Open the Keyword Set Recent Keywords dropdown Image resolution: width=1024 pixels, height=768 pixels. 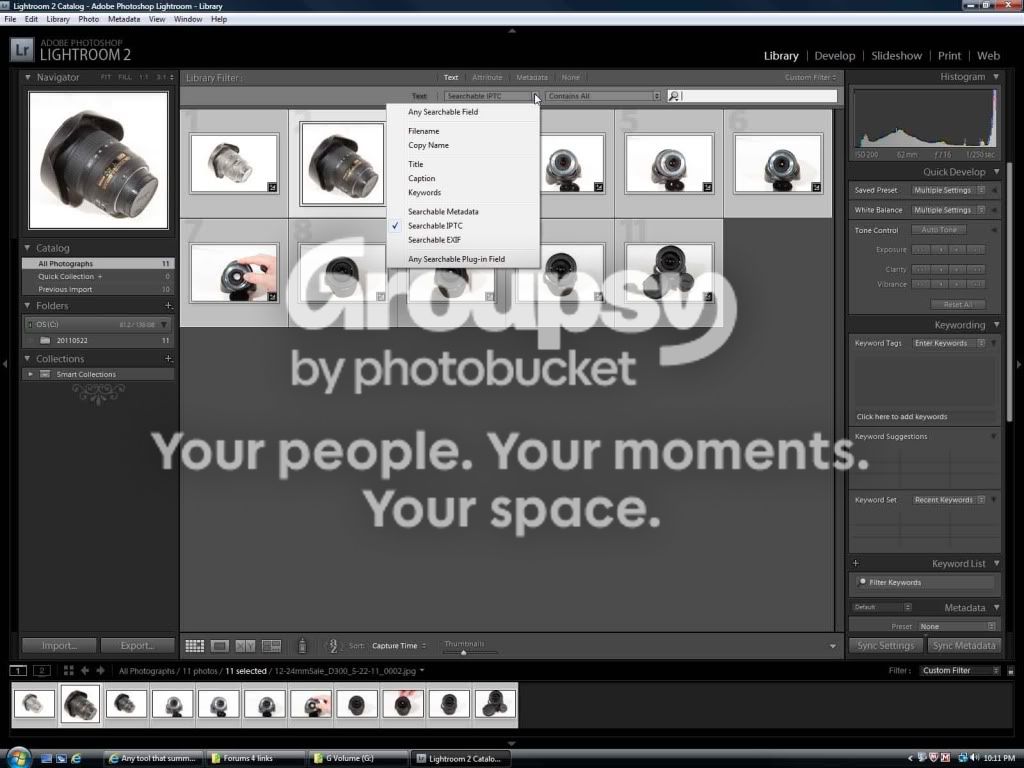pyautogui.click(x=948, y=500)
